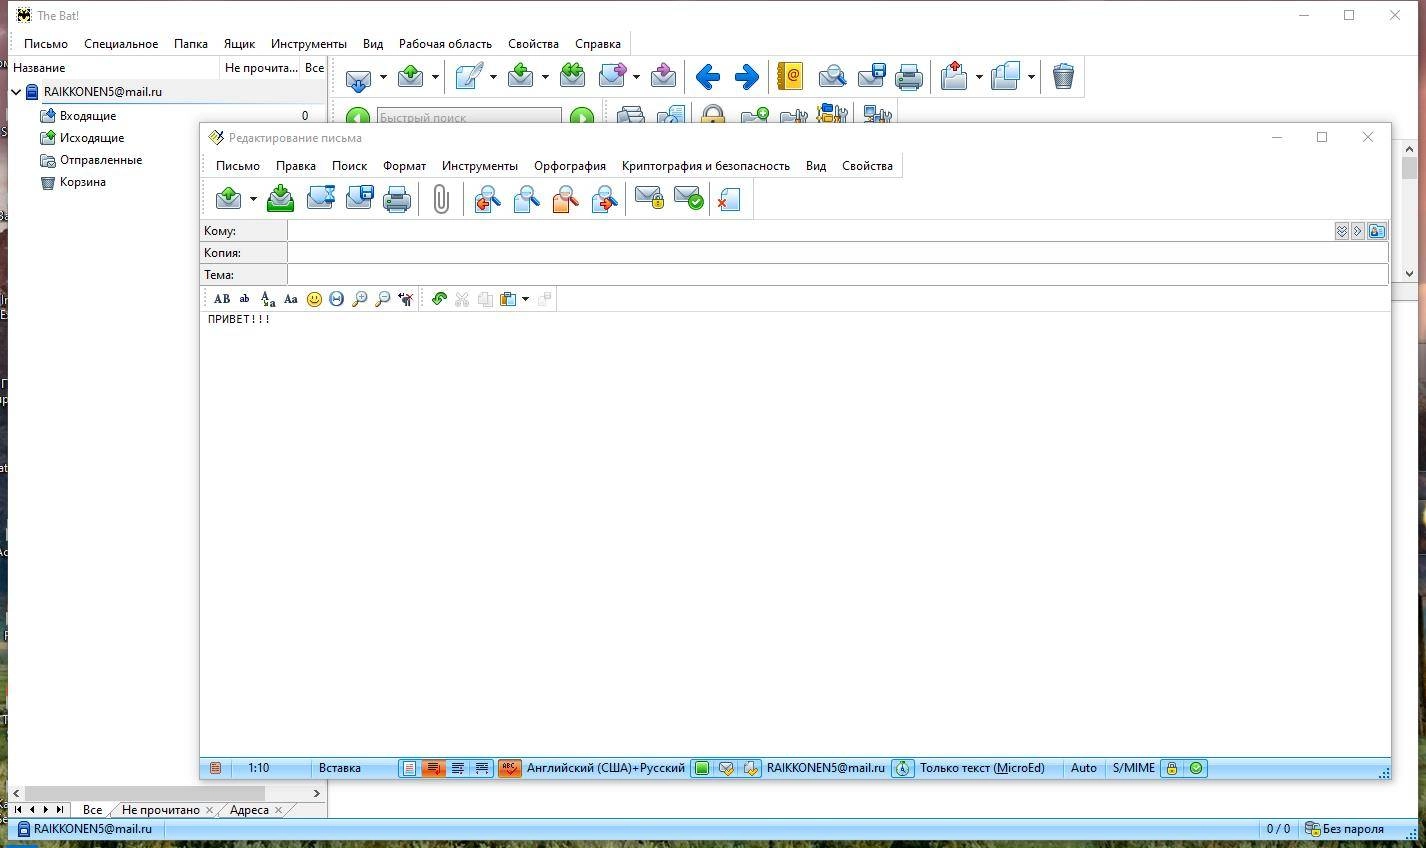Toggle the spell check ABC status bar icon
This screenshot has height=848, width=1426.
pos(510,768)
